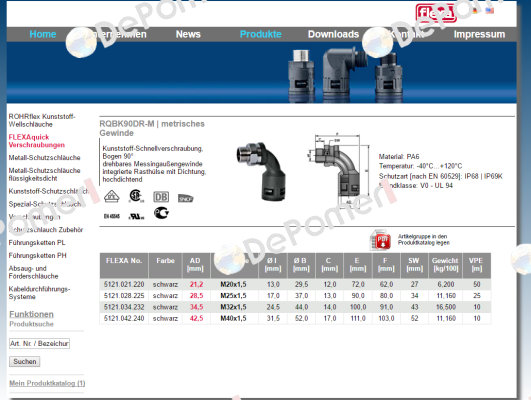Image resolution: width=531 pixels, height=400 pixels.
Task: Open FLEXAquick Verschraubungen category
Action: (x=37, y=141)
